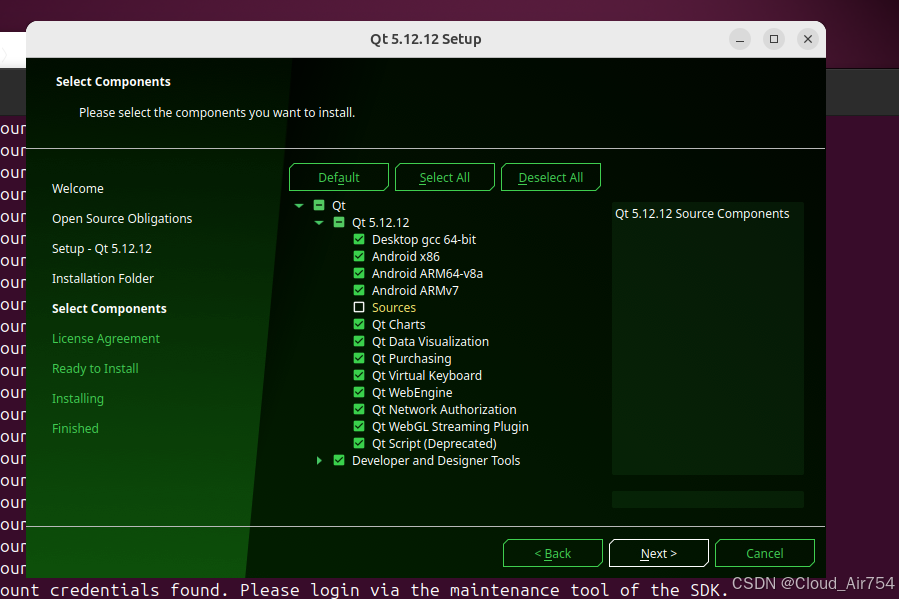Image resolution: width=899 pixels, height=599 pixels.
Task: Click the Select All button
Action: 444,177
